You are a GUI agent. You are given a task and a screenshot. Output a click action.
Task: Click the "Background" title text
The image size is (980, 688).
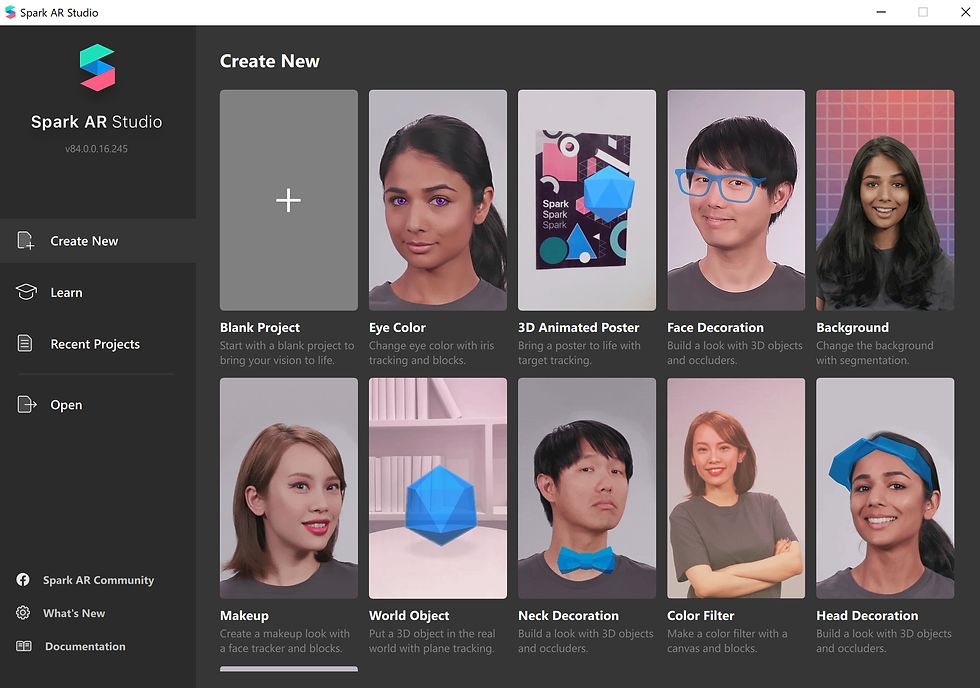point(852,327)
